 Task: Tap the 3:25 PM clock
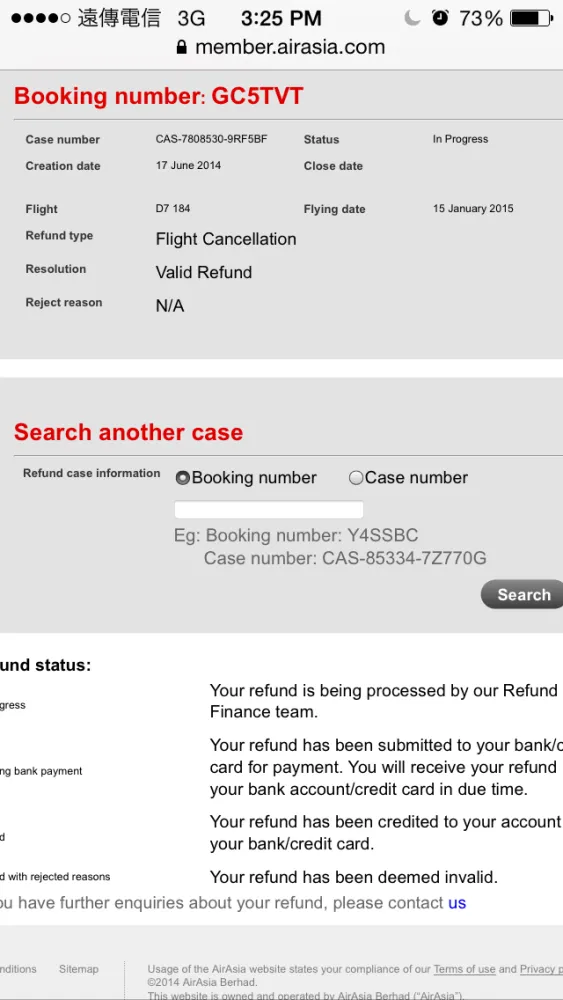(x=281, y=18)
